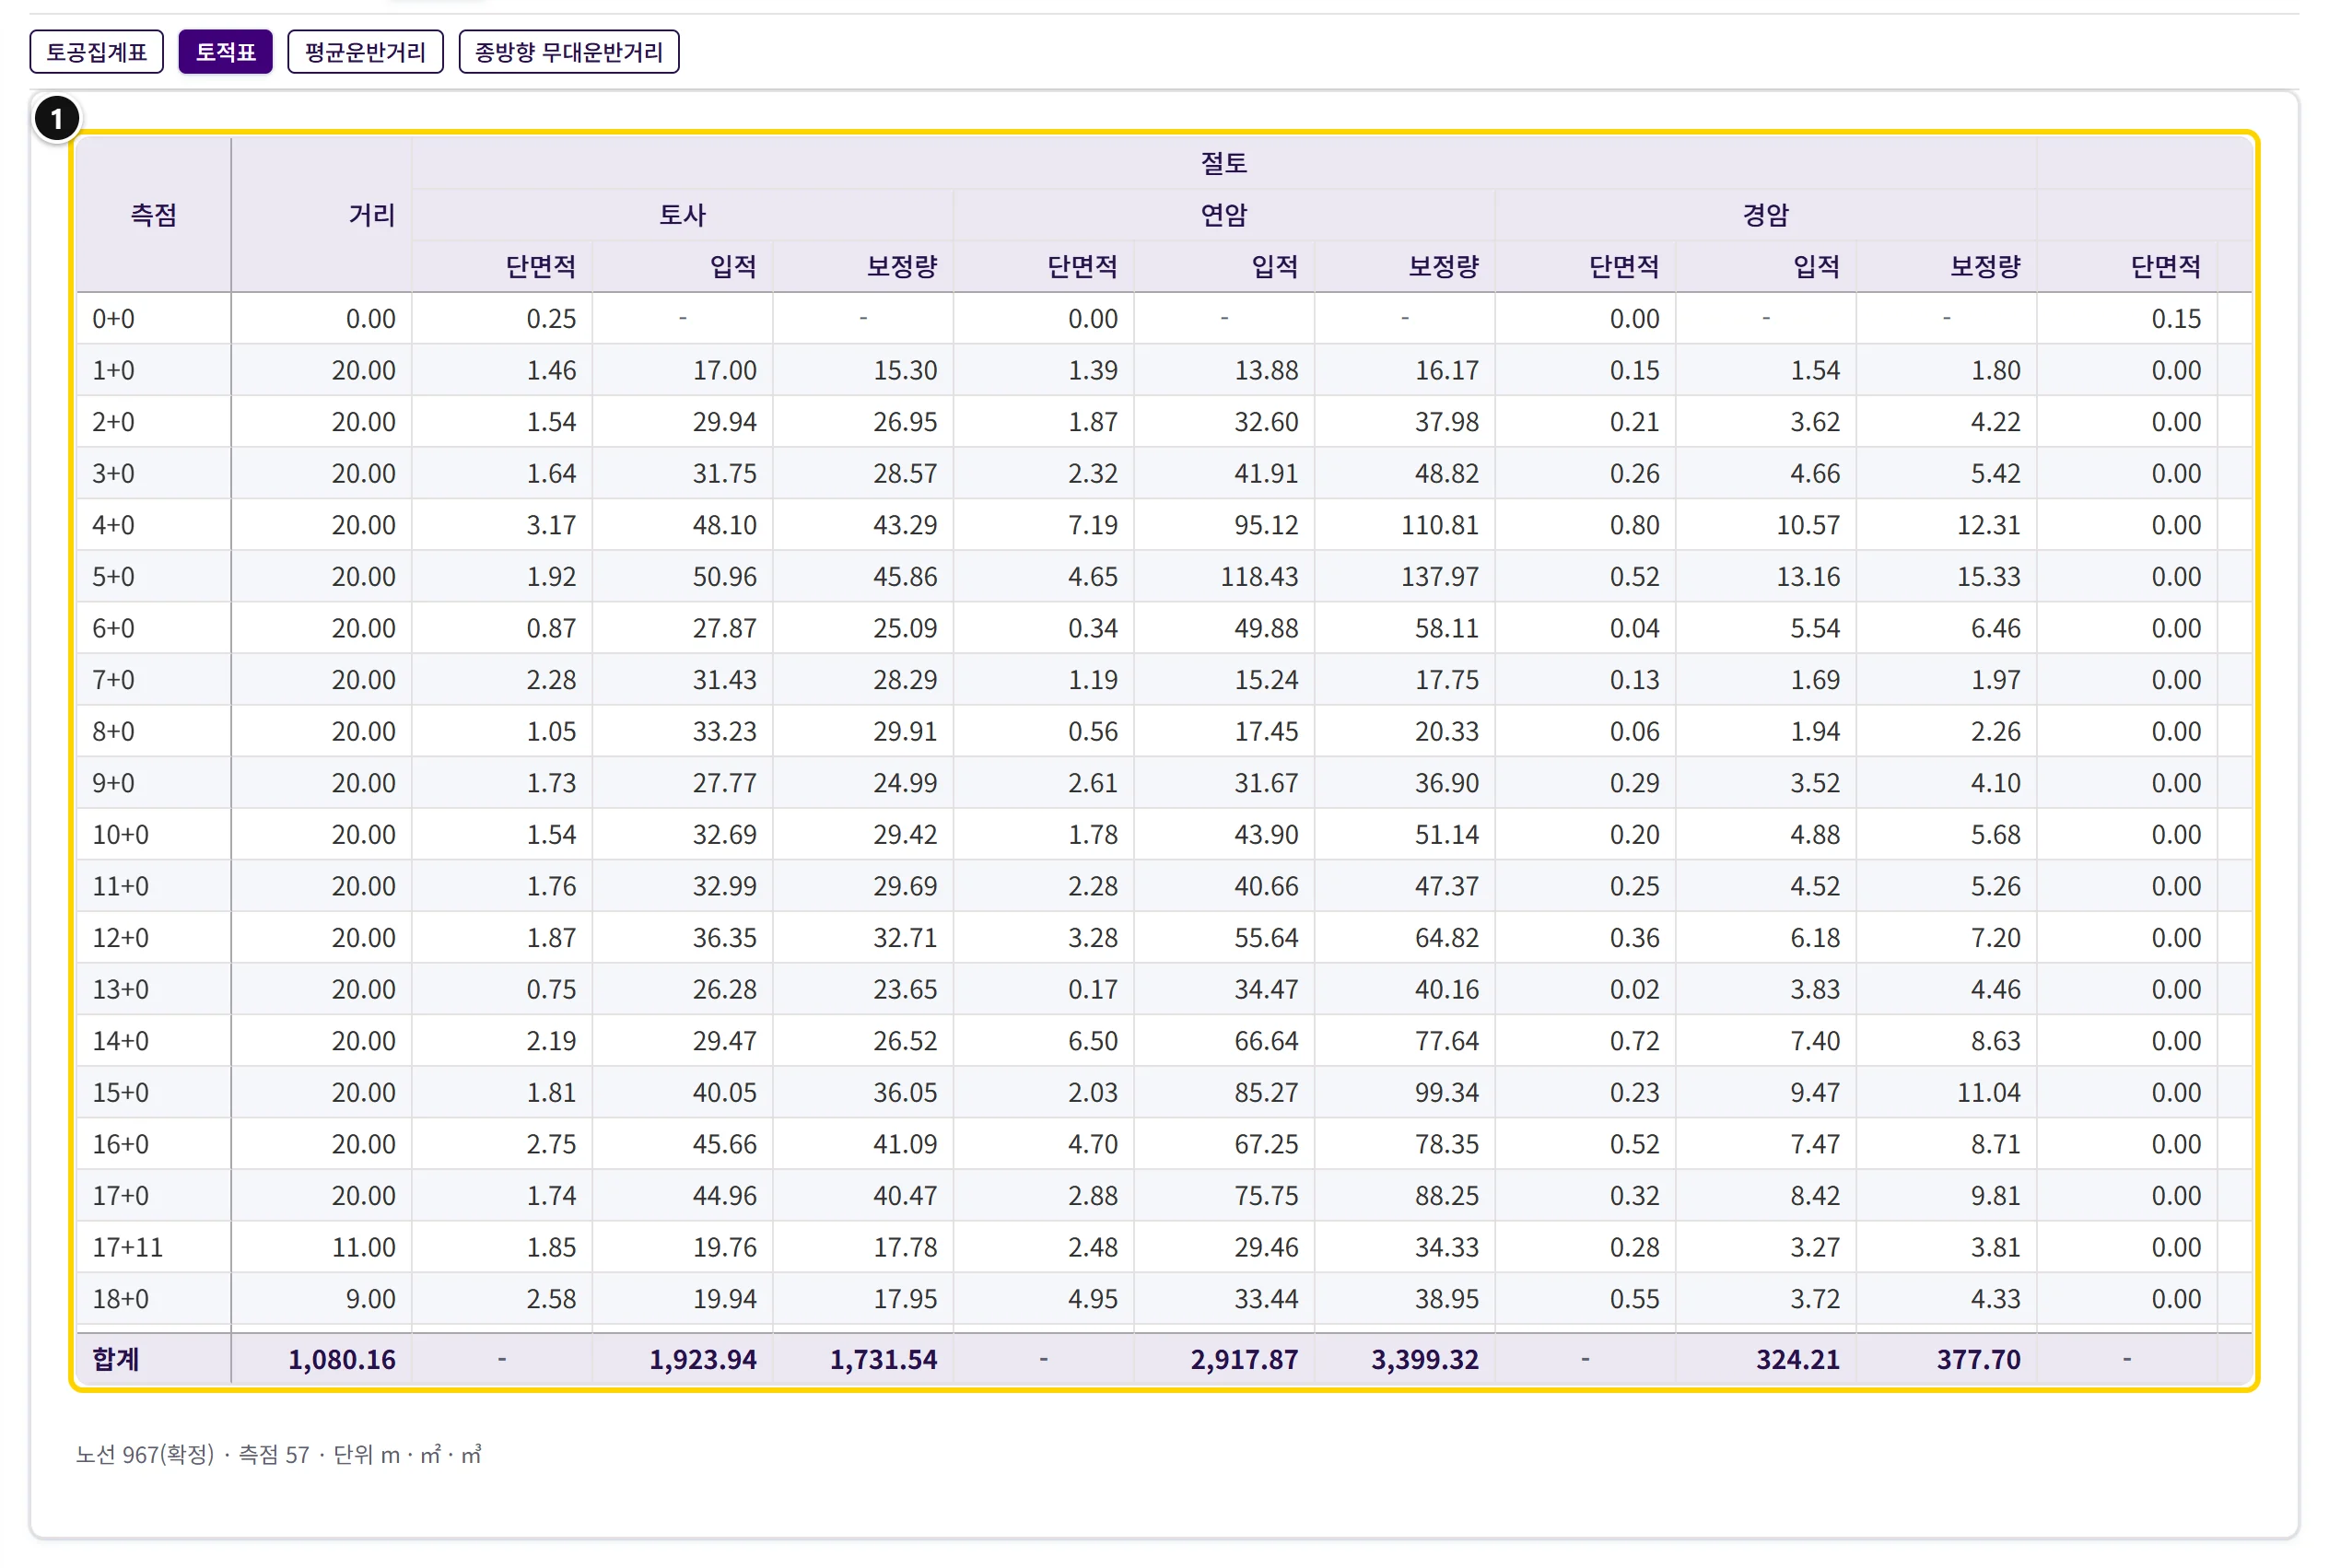Click 경암 입적 total 324.21

tap(1798, 1360)
